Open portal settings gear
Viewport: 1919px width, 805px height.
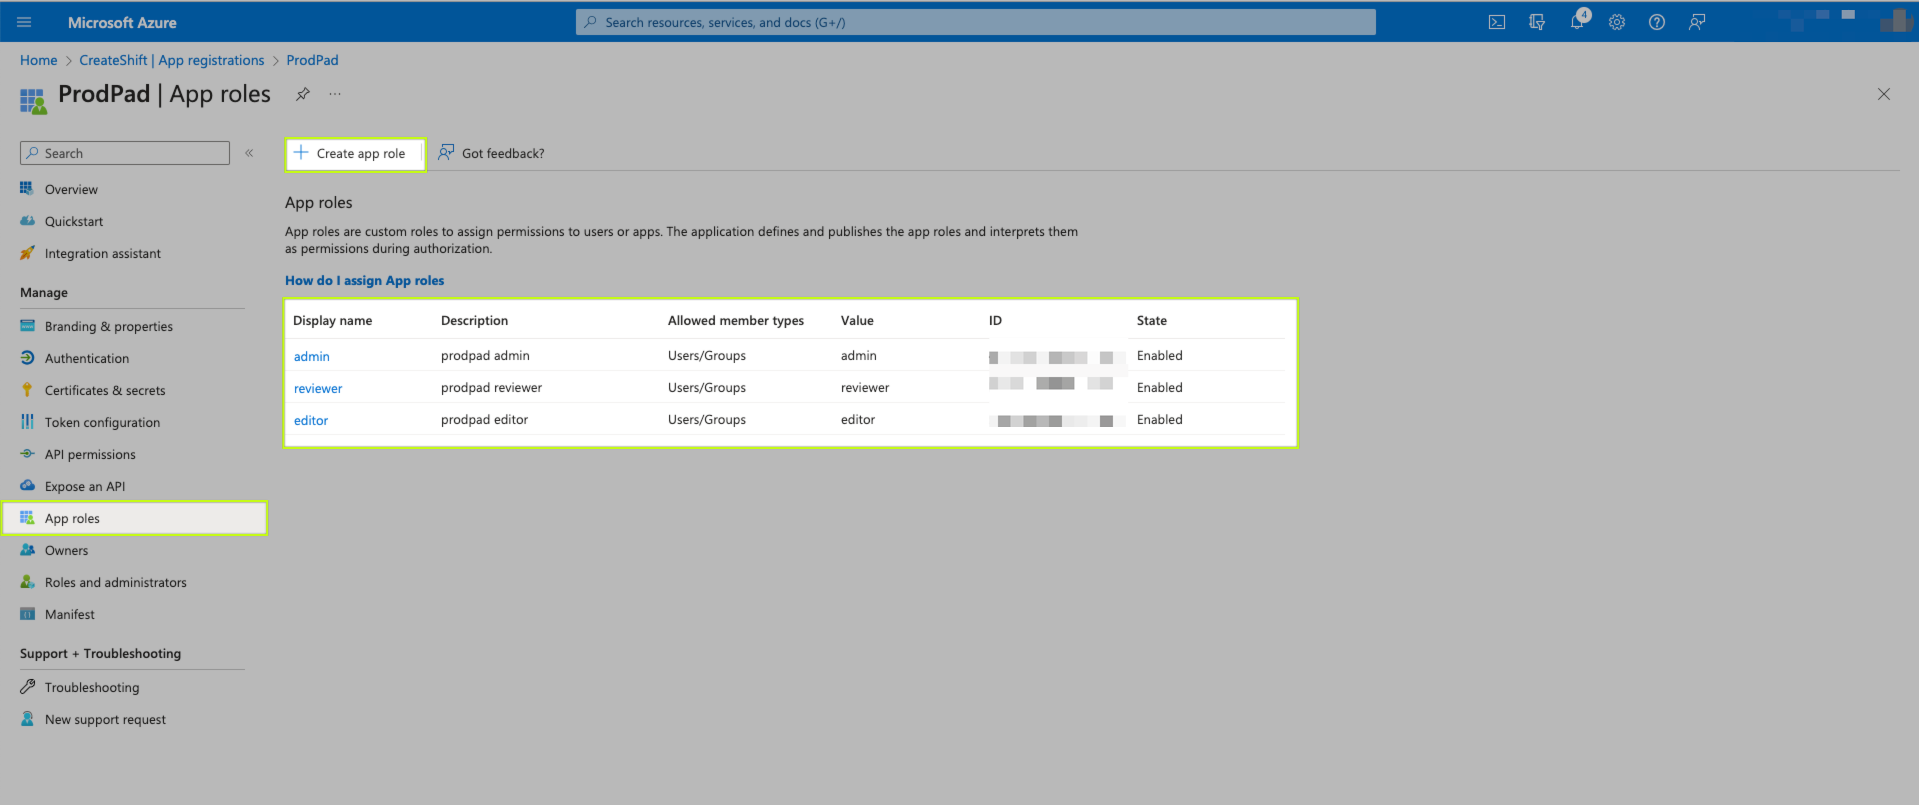1617,22
